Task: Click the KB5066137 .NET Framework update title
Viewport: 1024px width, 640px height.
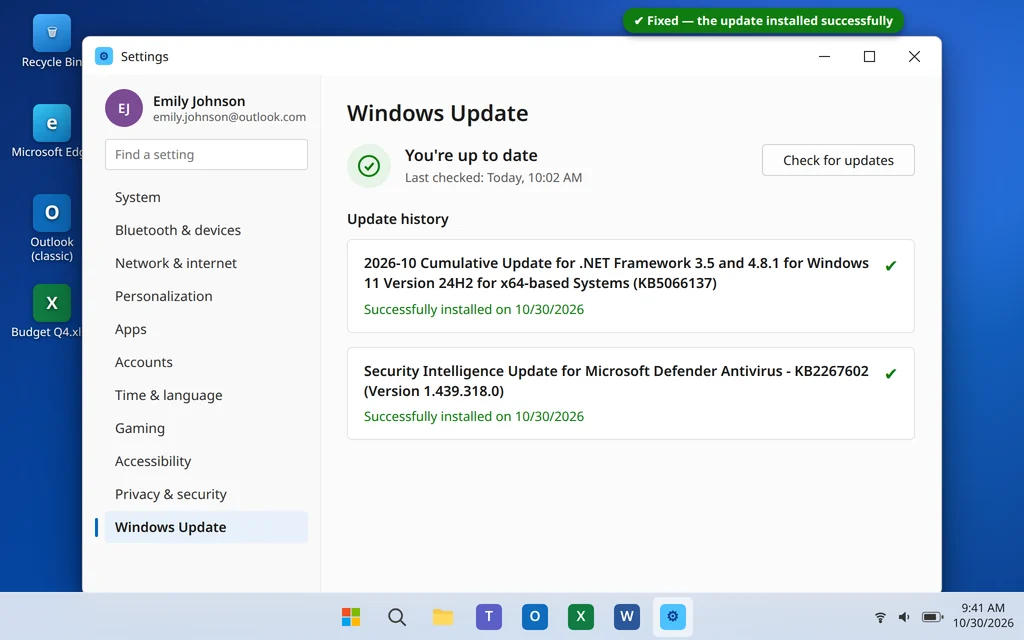Action: pos(616,273)
